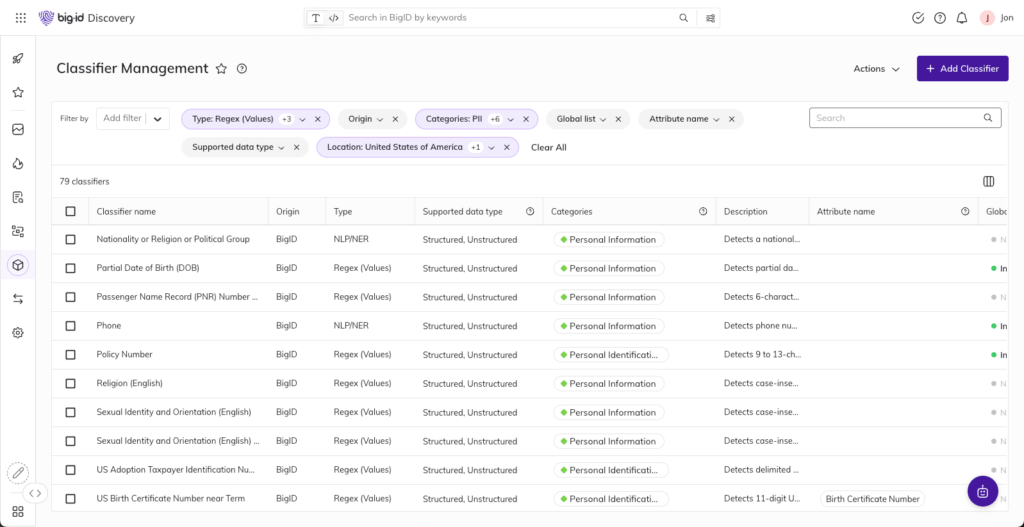1024x527 pixels.
Task: Expand the Actions dropdown
Action: point(876,69)
